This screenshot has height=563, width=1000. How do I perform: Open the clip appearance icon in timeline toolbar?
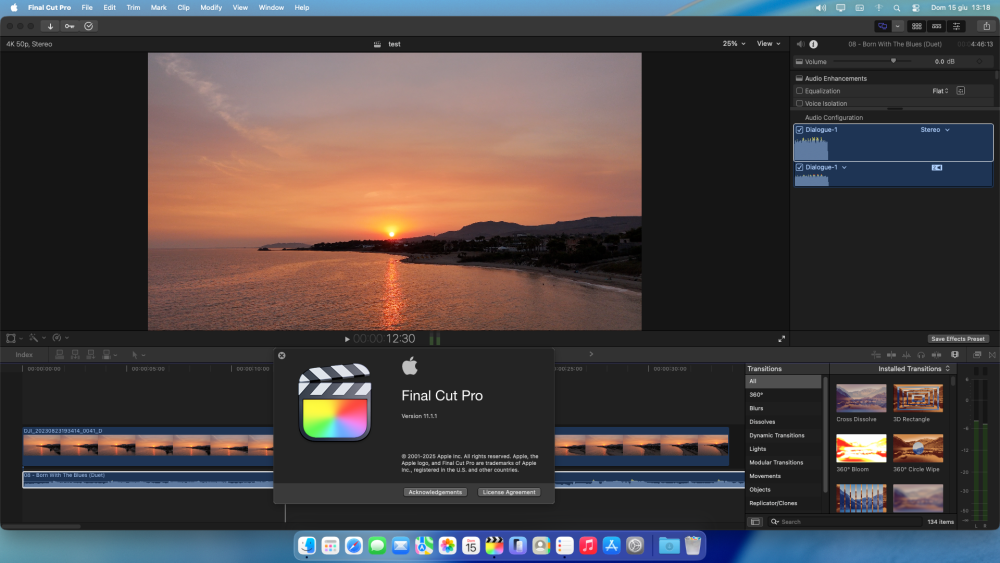coord(955,355)
